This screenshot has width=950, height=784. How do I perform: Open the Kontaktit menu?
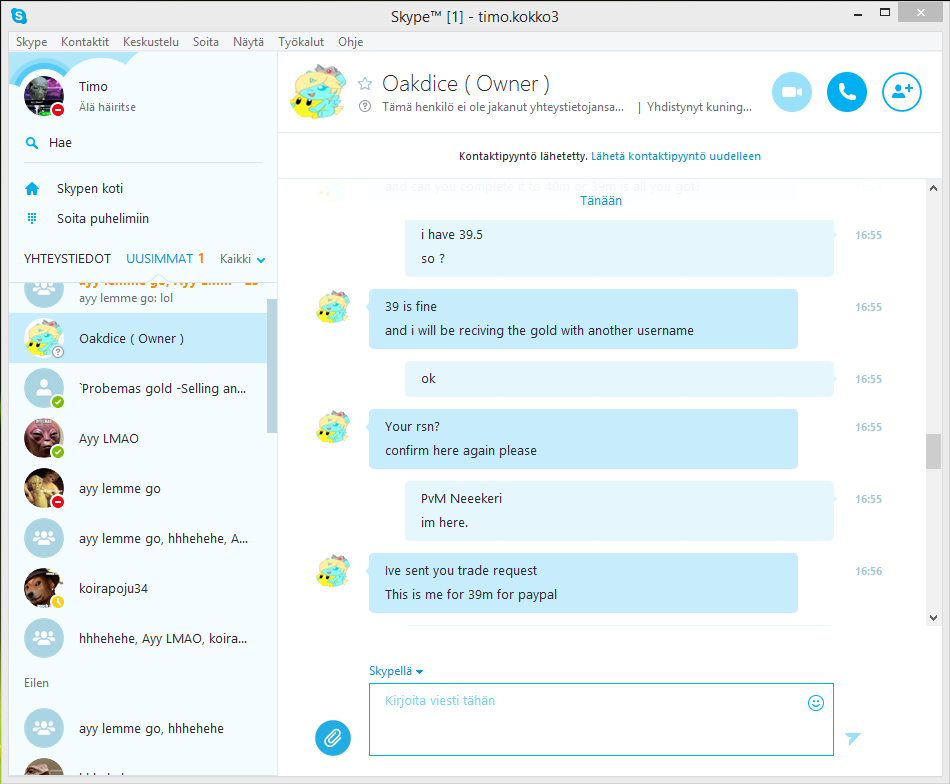coord(85,42)
